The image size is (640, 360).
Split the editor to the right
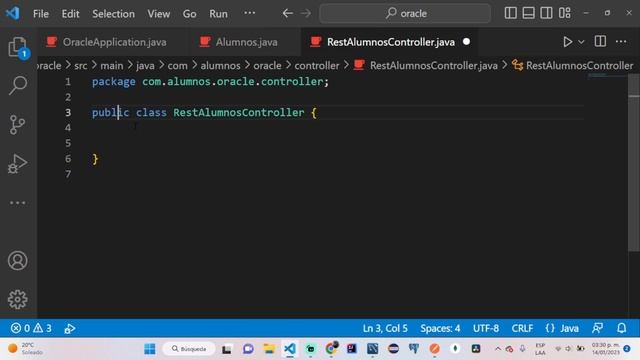point(600,41)
